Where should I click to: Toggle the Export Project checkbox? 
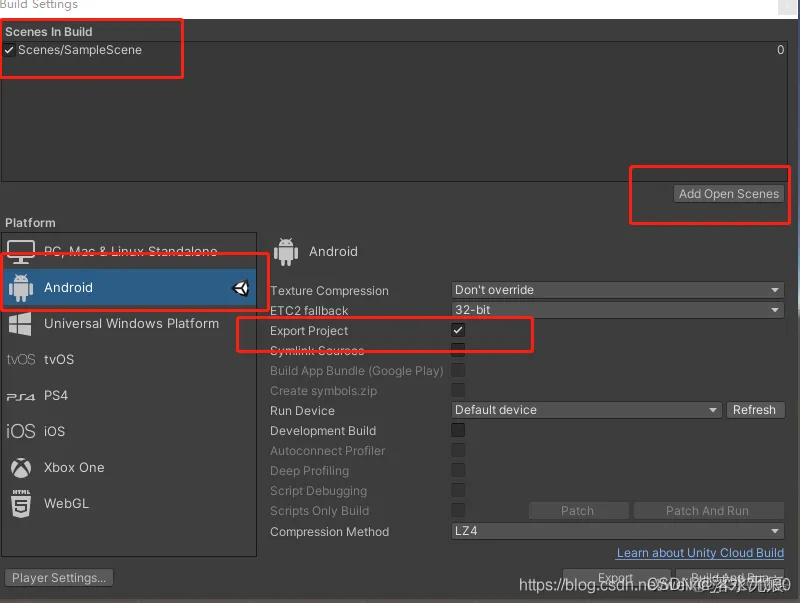458,330
